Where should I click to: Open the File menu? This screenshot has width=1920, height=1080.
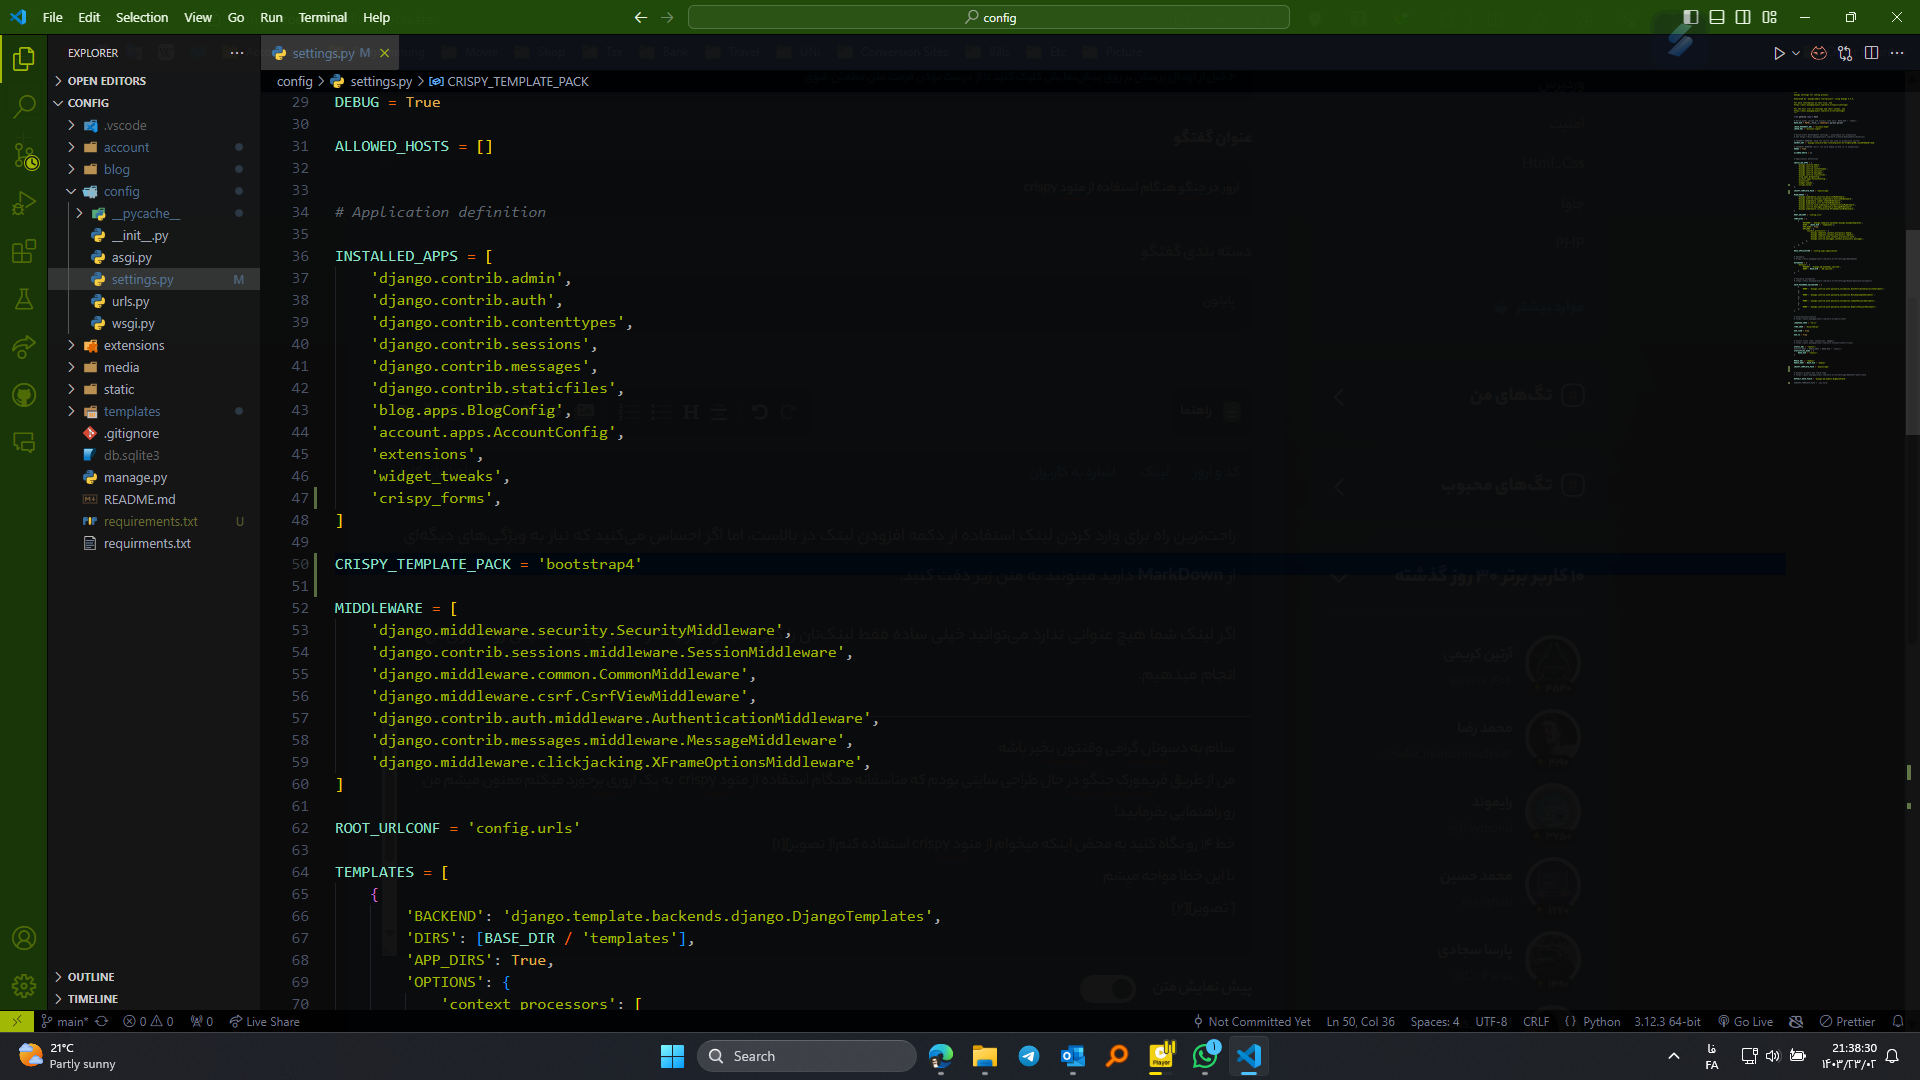click(53, 17)
